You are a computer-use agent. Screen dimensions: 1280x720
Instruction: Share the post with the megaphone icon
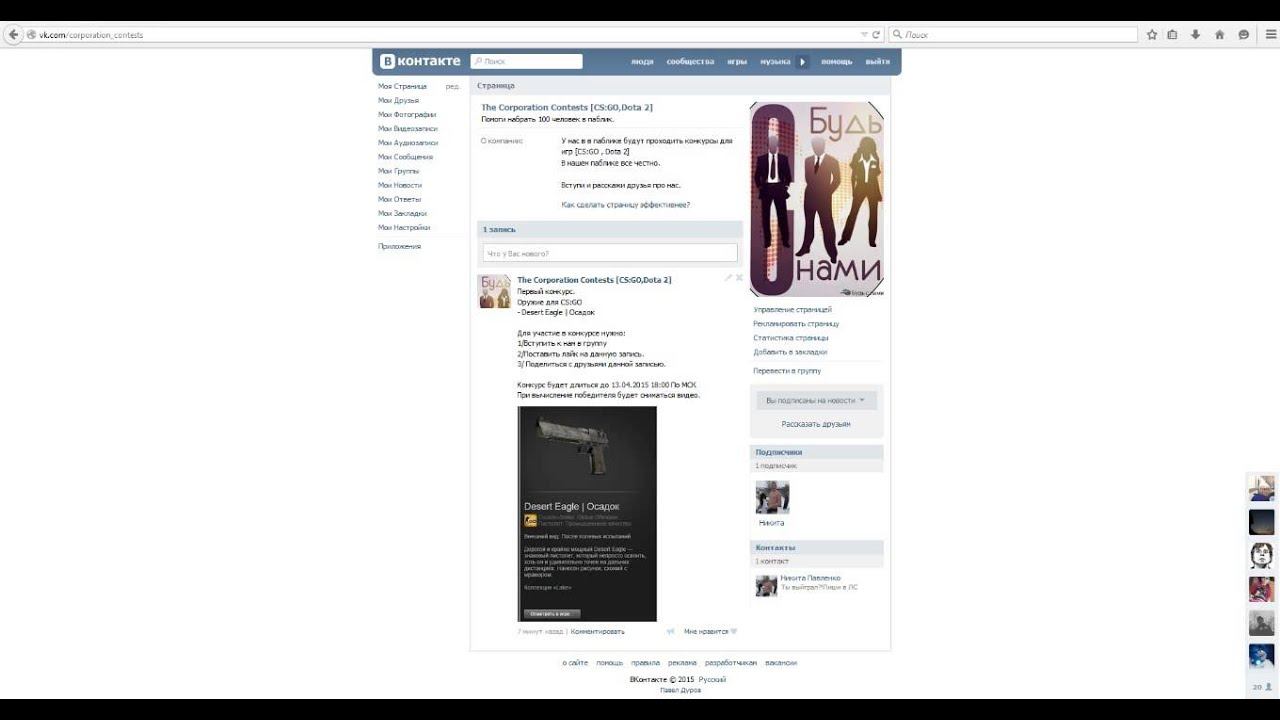click(671, 631)
